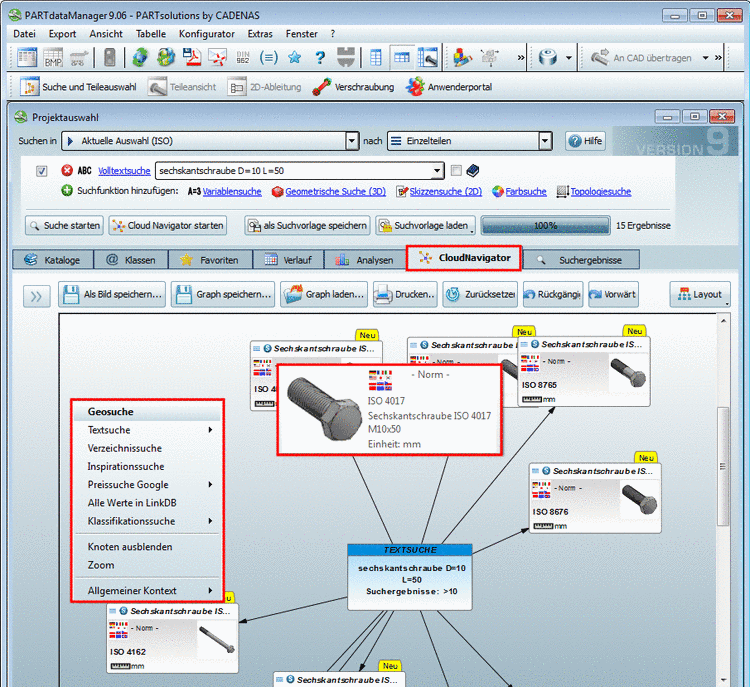This screenshot has height=687, width=750.
Task: Click the blue single-column table icon
Action: click(x=375, y=57)
